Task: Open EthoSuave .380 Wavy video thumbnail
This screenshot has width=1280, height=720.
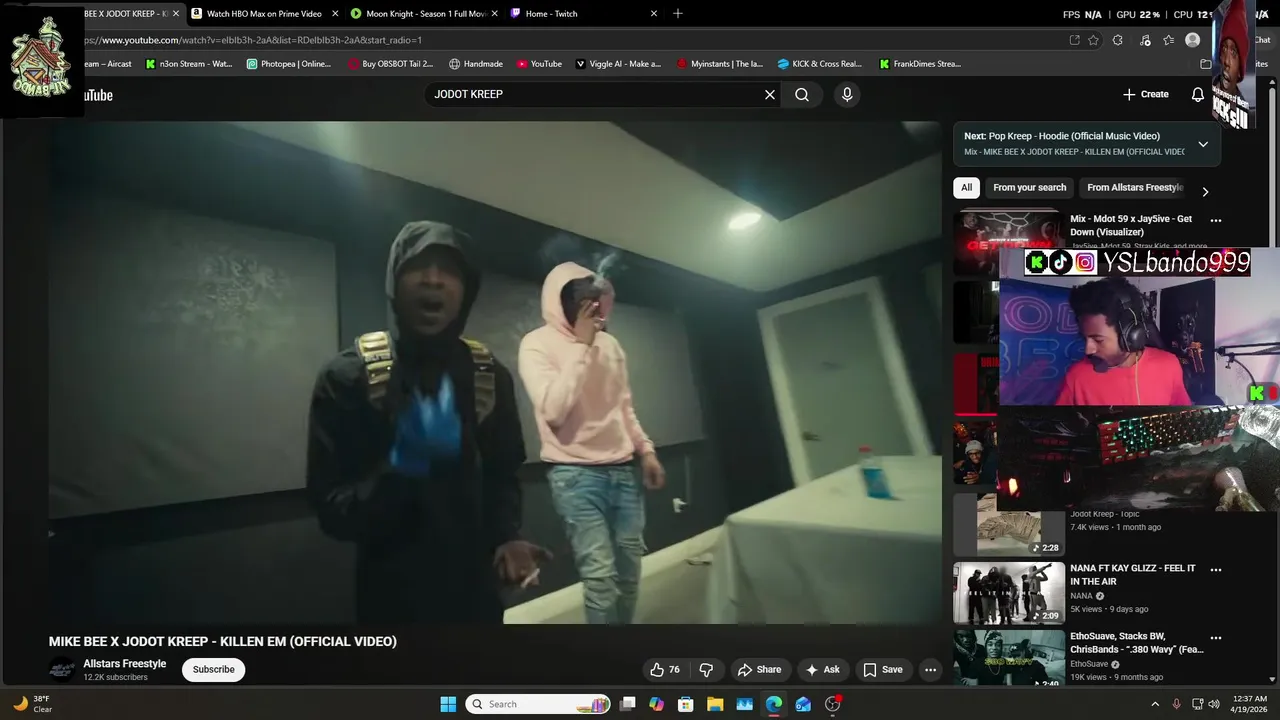Action: click(x=1009, y=657)
